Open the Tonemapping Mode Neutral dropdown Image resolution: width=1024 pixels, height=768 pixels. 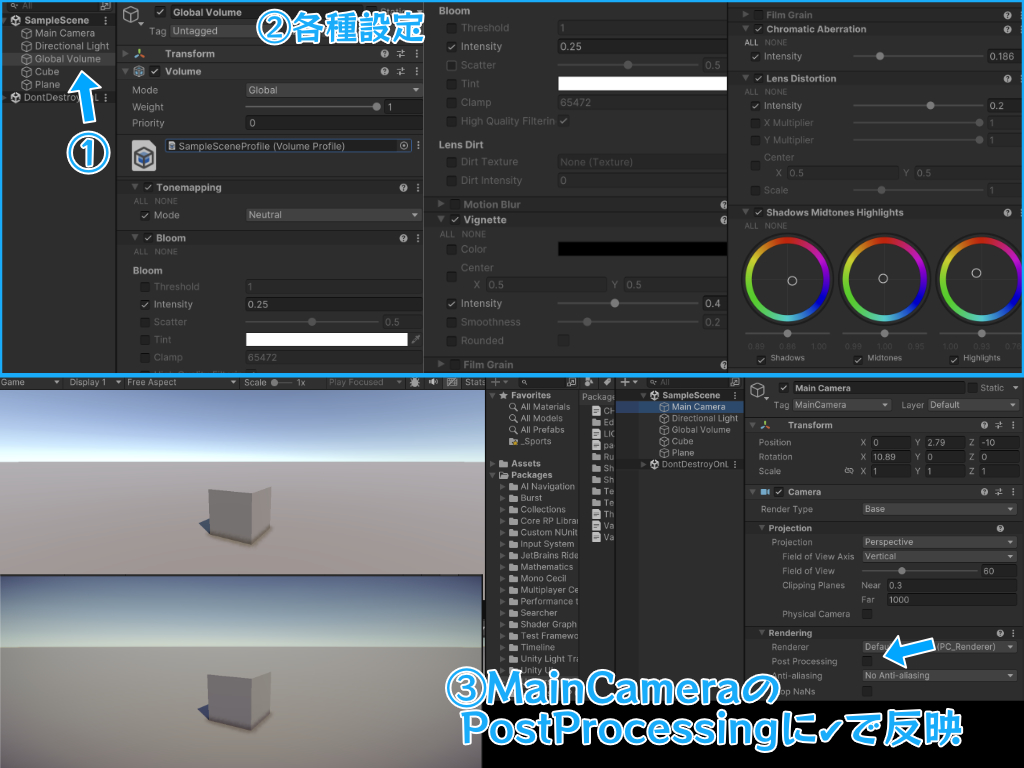333,215
